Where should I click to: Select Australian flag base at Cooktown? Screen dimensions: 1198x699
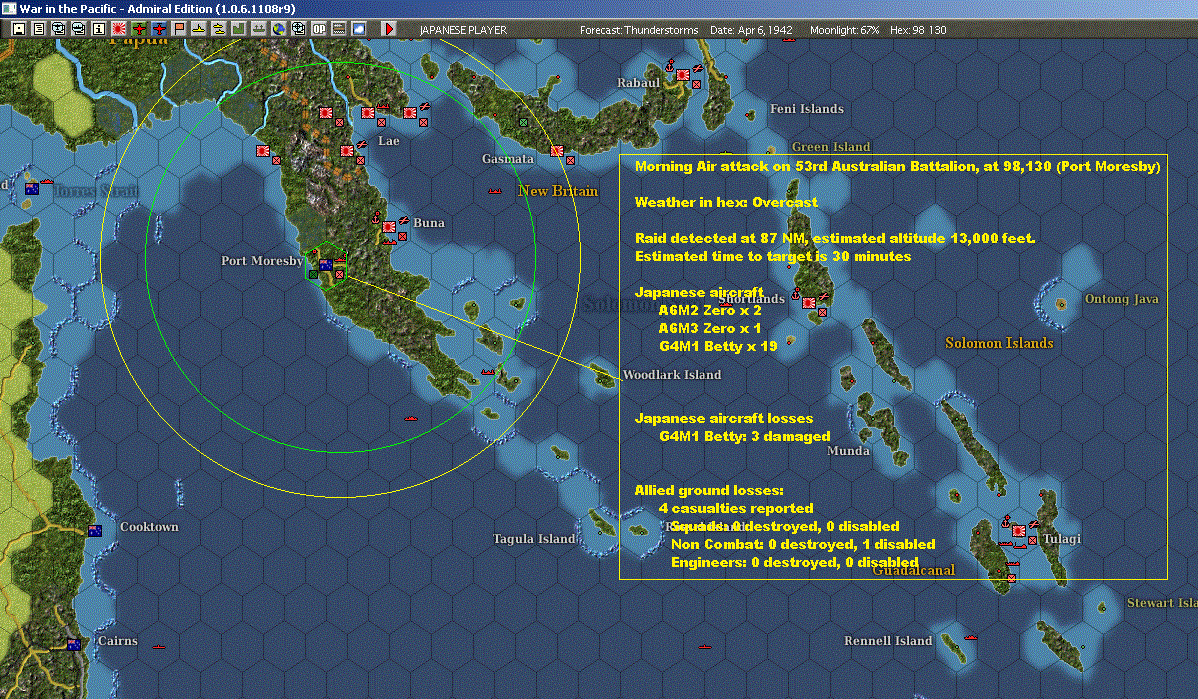tap(95, 531)
